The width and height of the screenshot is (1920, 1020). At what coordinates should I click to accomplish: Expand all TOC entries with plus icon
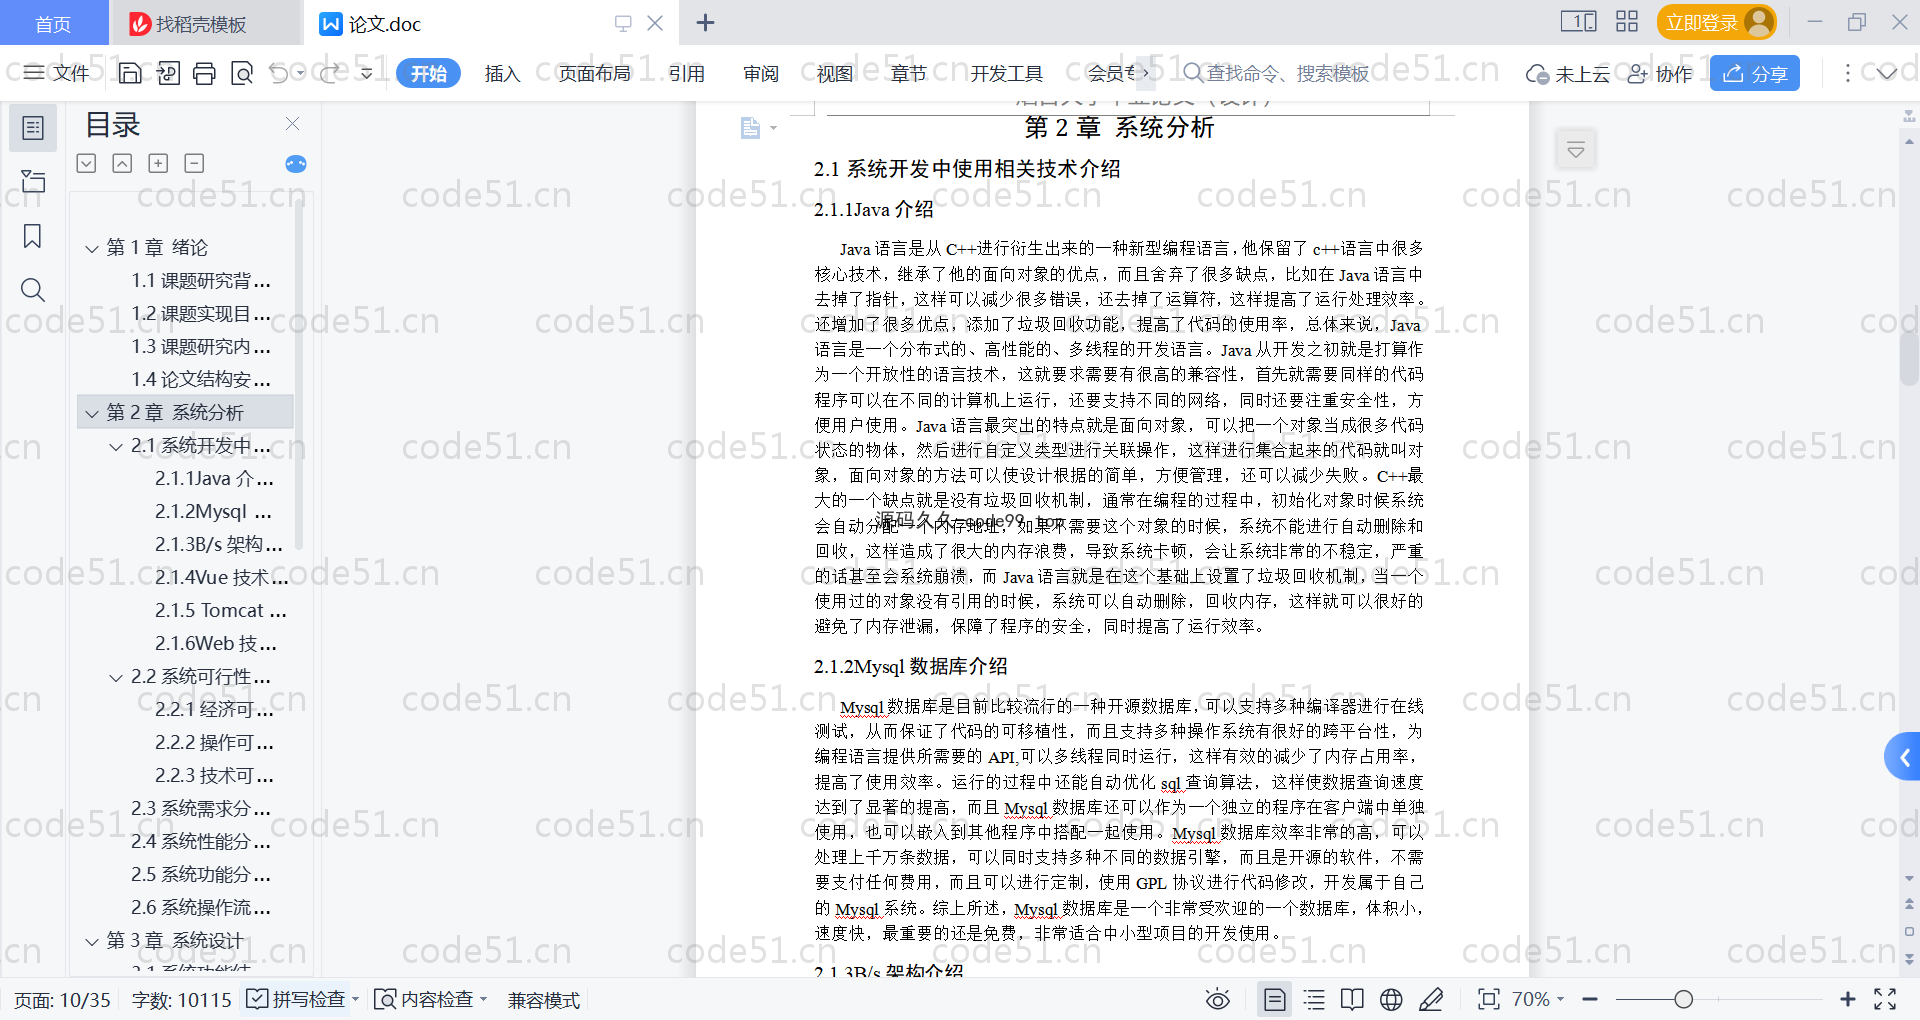158,163
